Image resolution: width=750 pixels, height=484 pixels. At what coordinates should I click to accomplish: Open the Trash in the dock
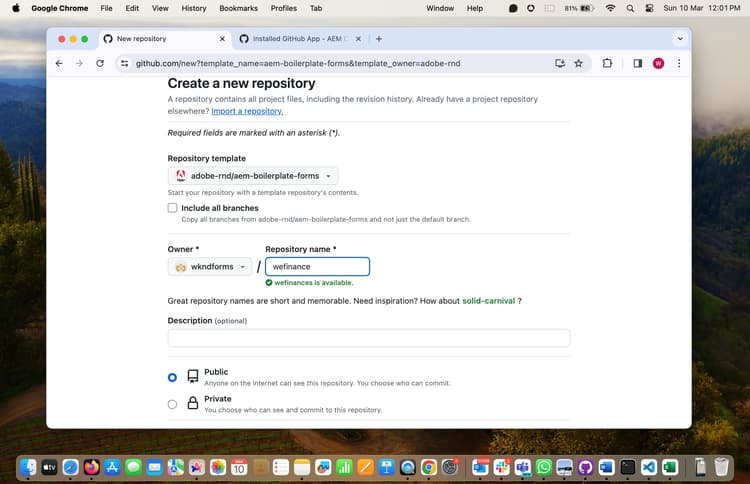[721, 467]
